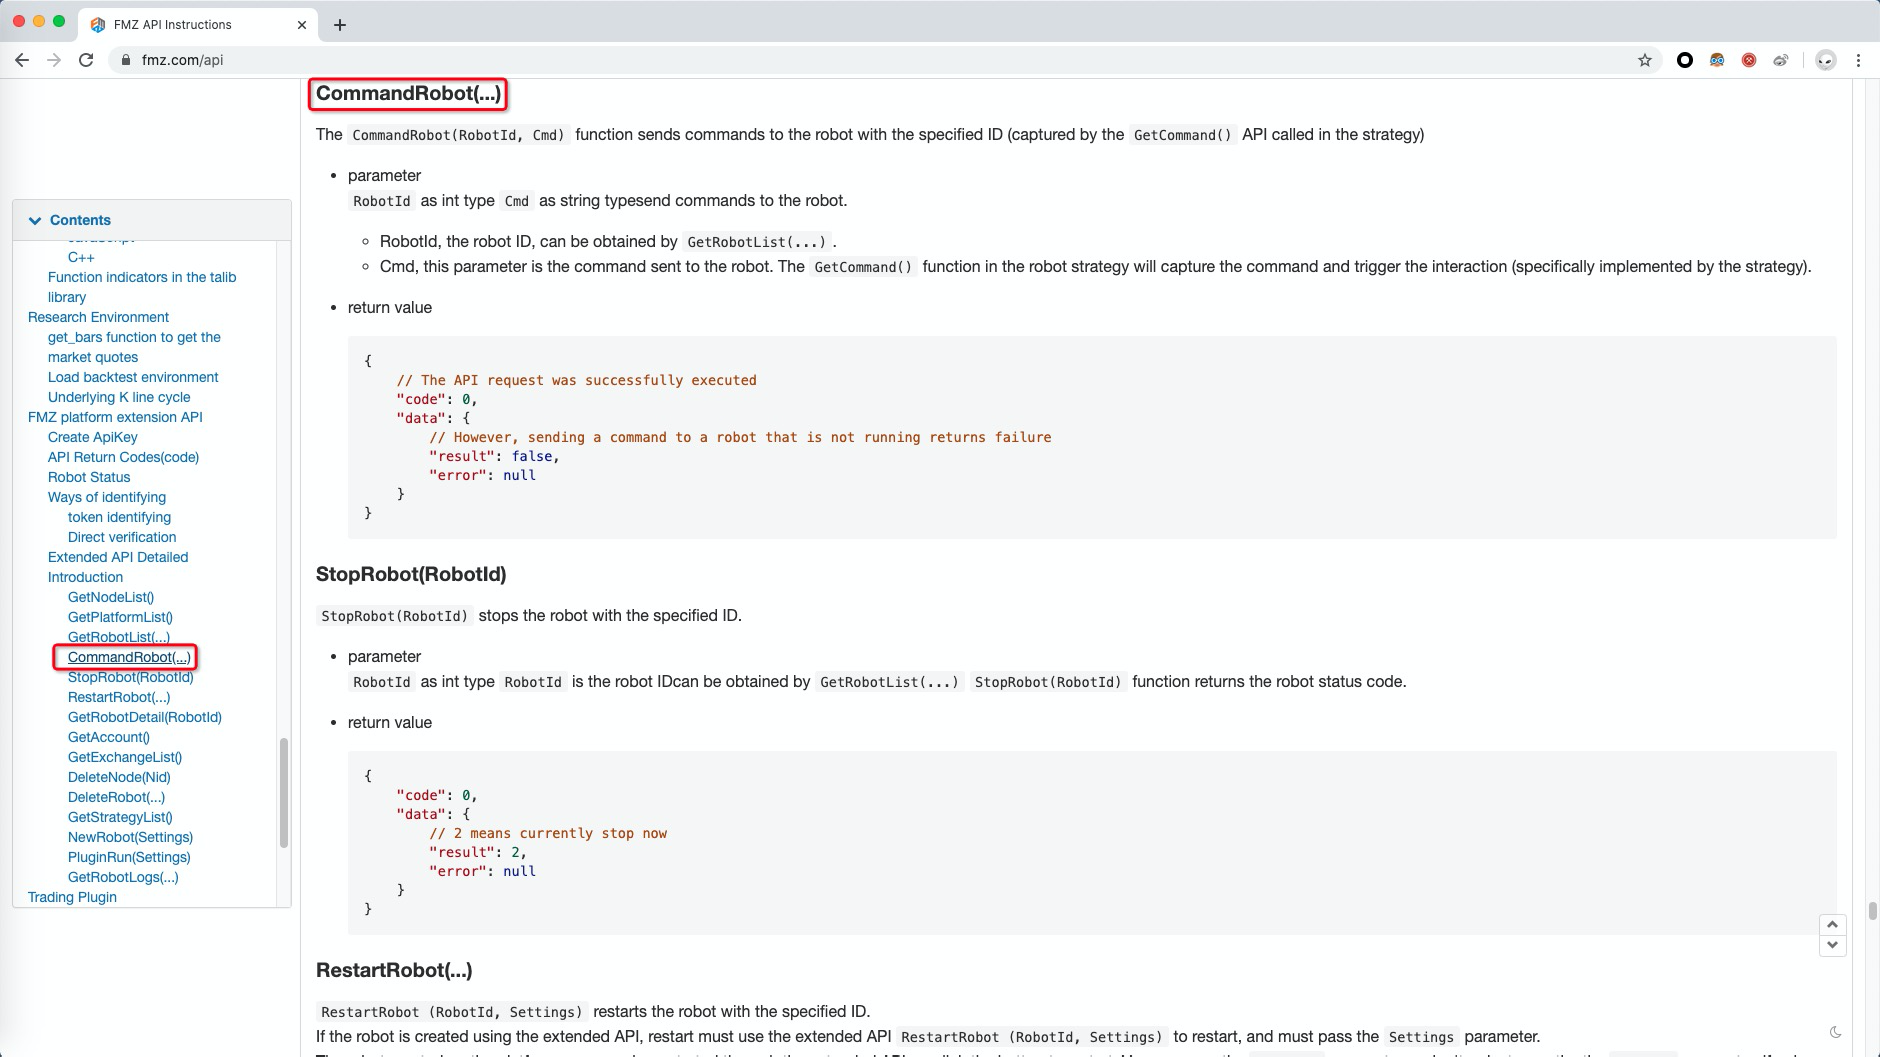1880x1057 pixels.
Task: Click the red circular extension icon
Action: [x=1749, y=60]
